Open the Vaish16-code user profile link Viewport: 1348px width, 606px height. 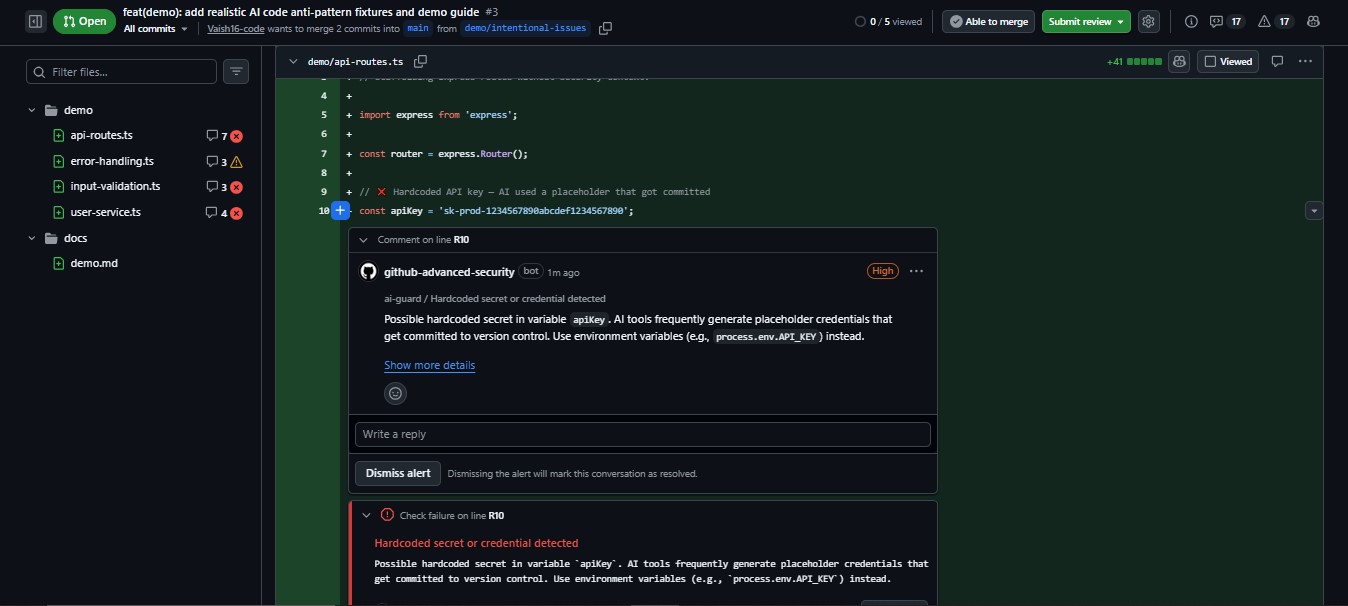[235, 29]
